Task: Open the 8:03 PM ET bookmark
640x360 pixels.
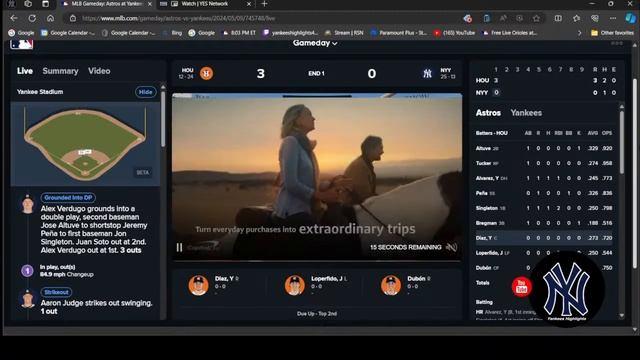Action: pos(239,33)
